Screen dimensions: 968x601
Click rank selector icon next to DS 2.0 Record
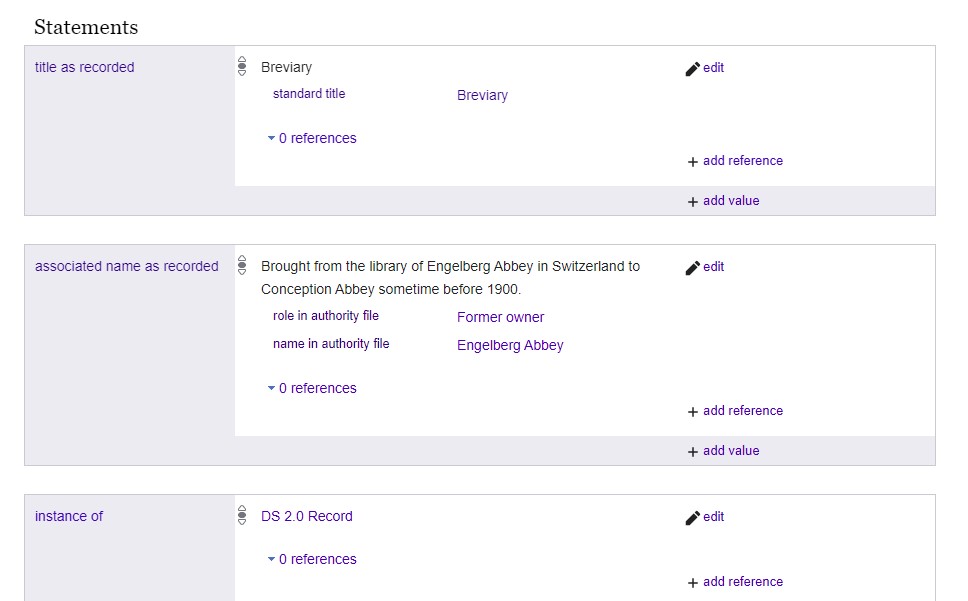[242, 515]
